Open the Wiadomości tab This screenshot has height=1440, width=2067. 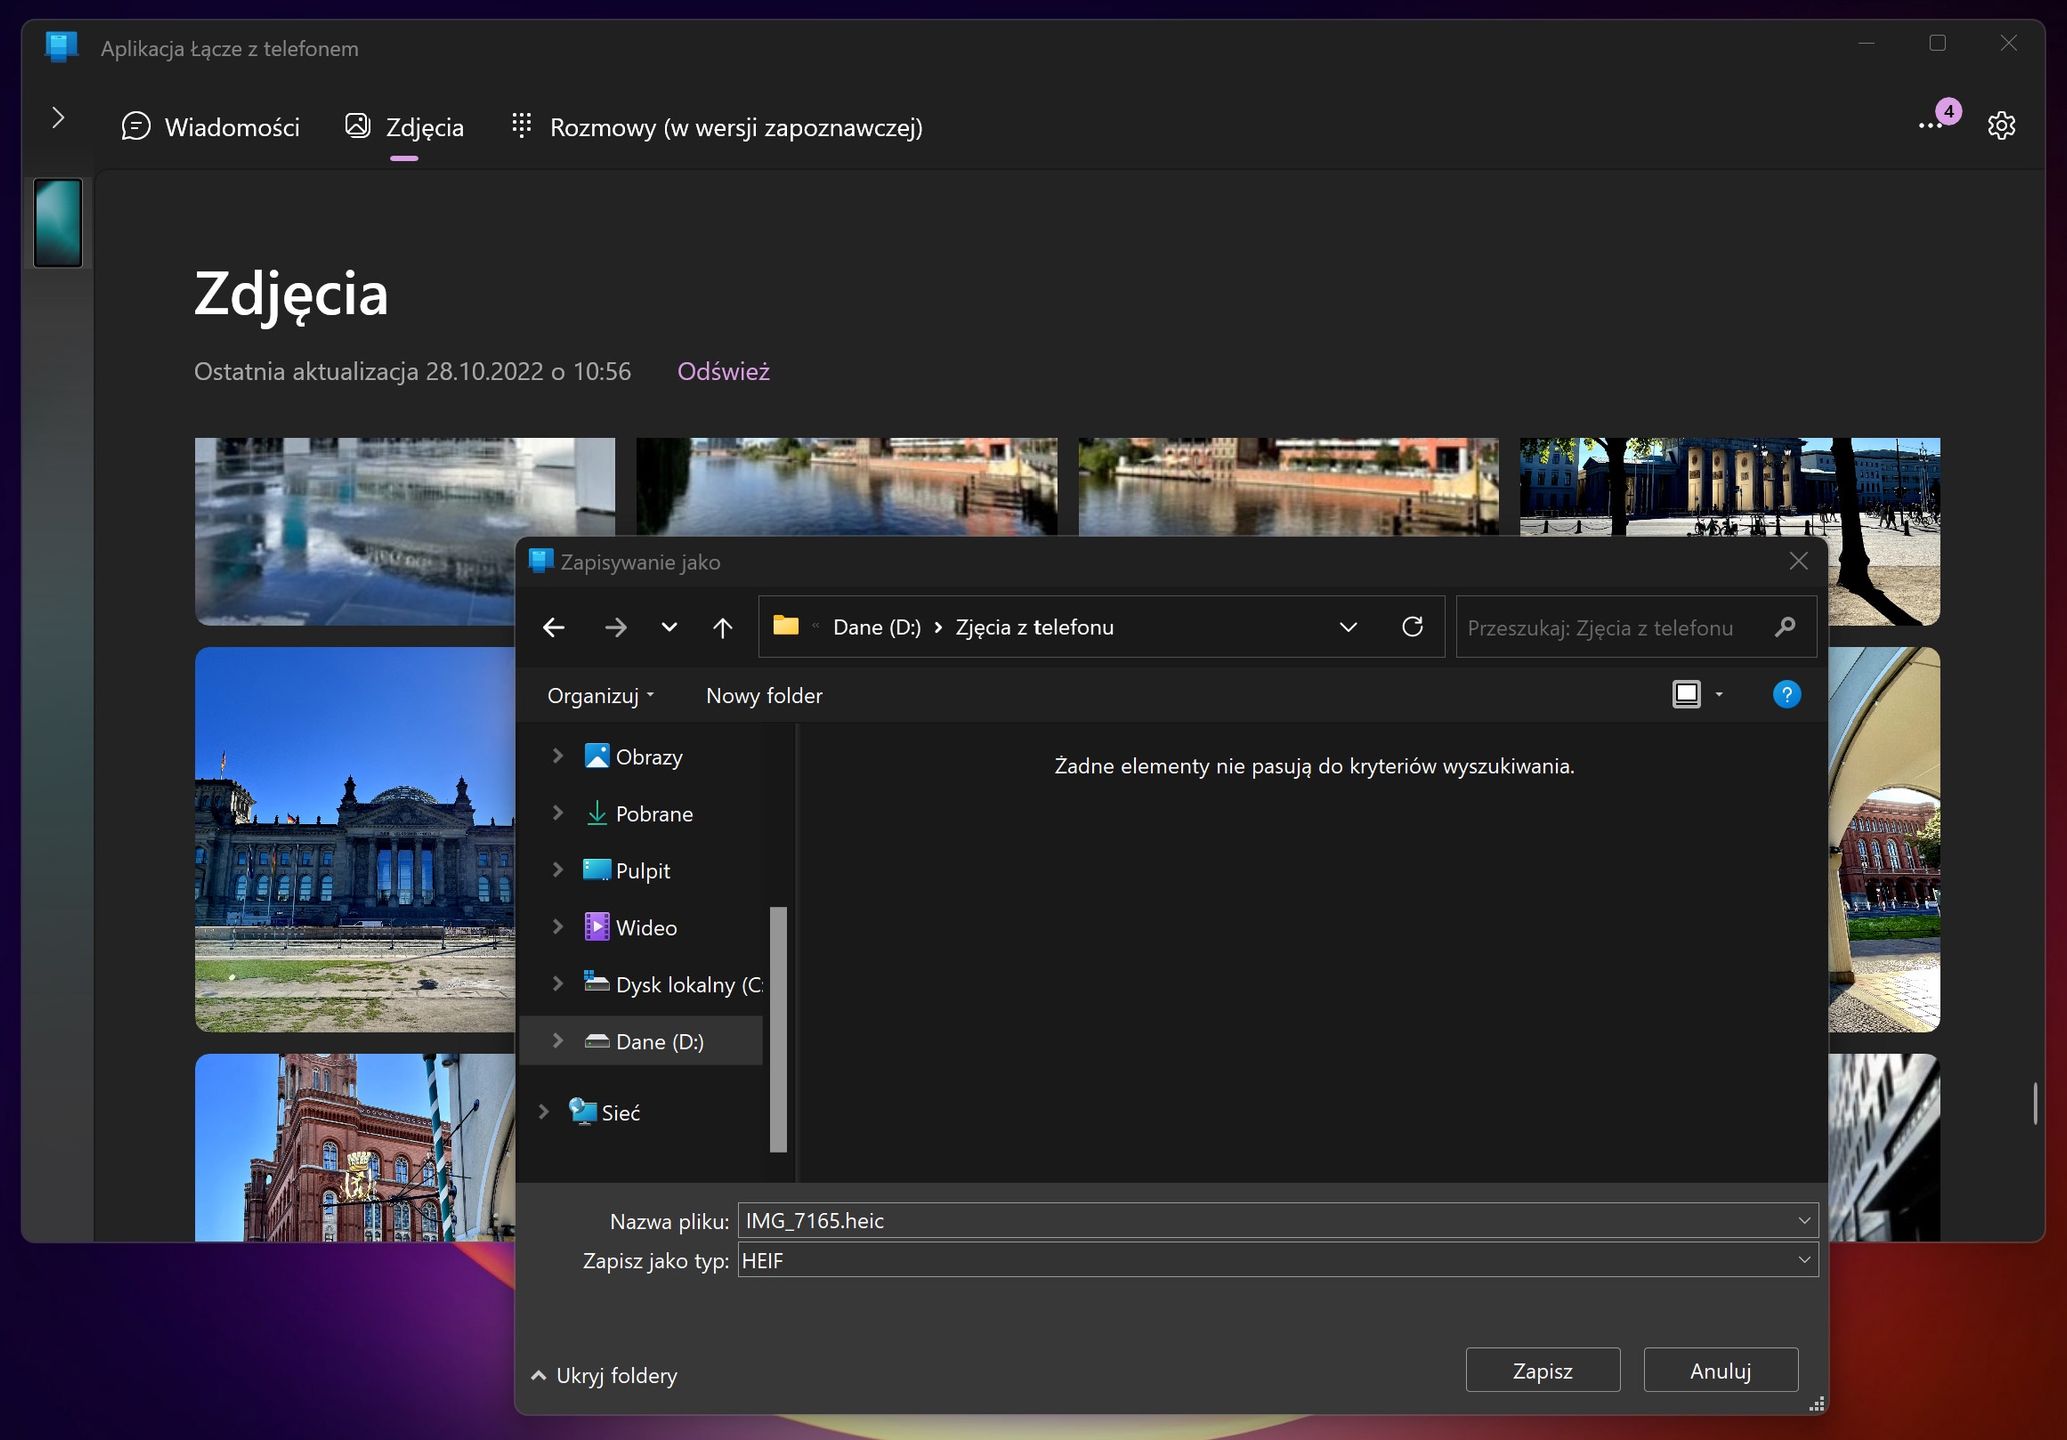(211, 127)
